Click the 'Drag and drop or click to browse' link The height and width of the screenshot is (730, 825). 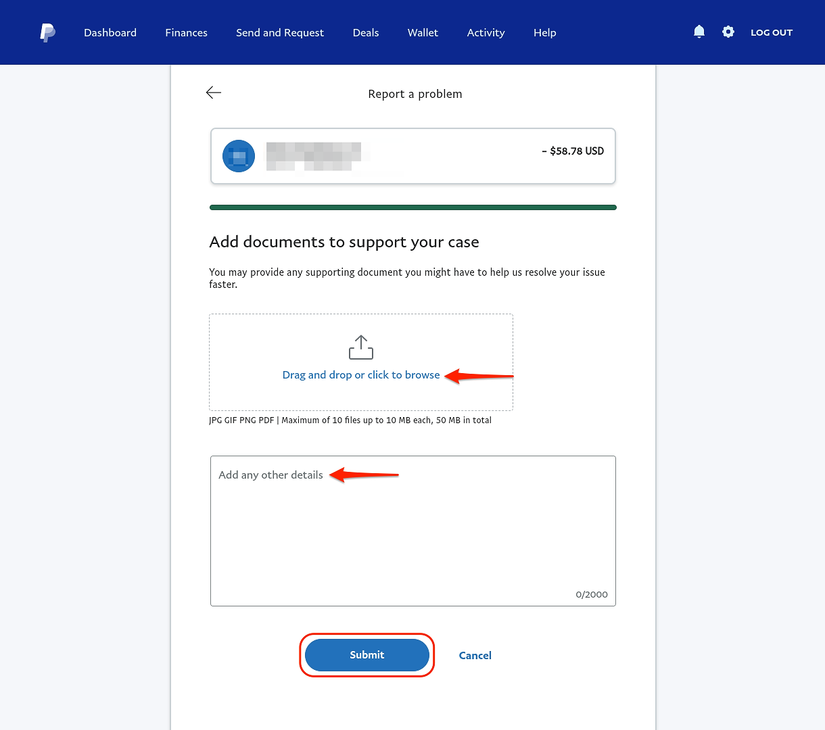[361, 375]
